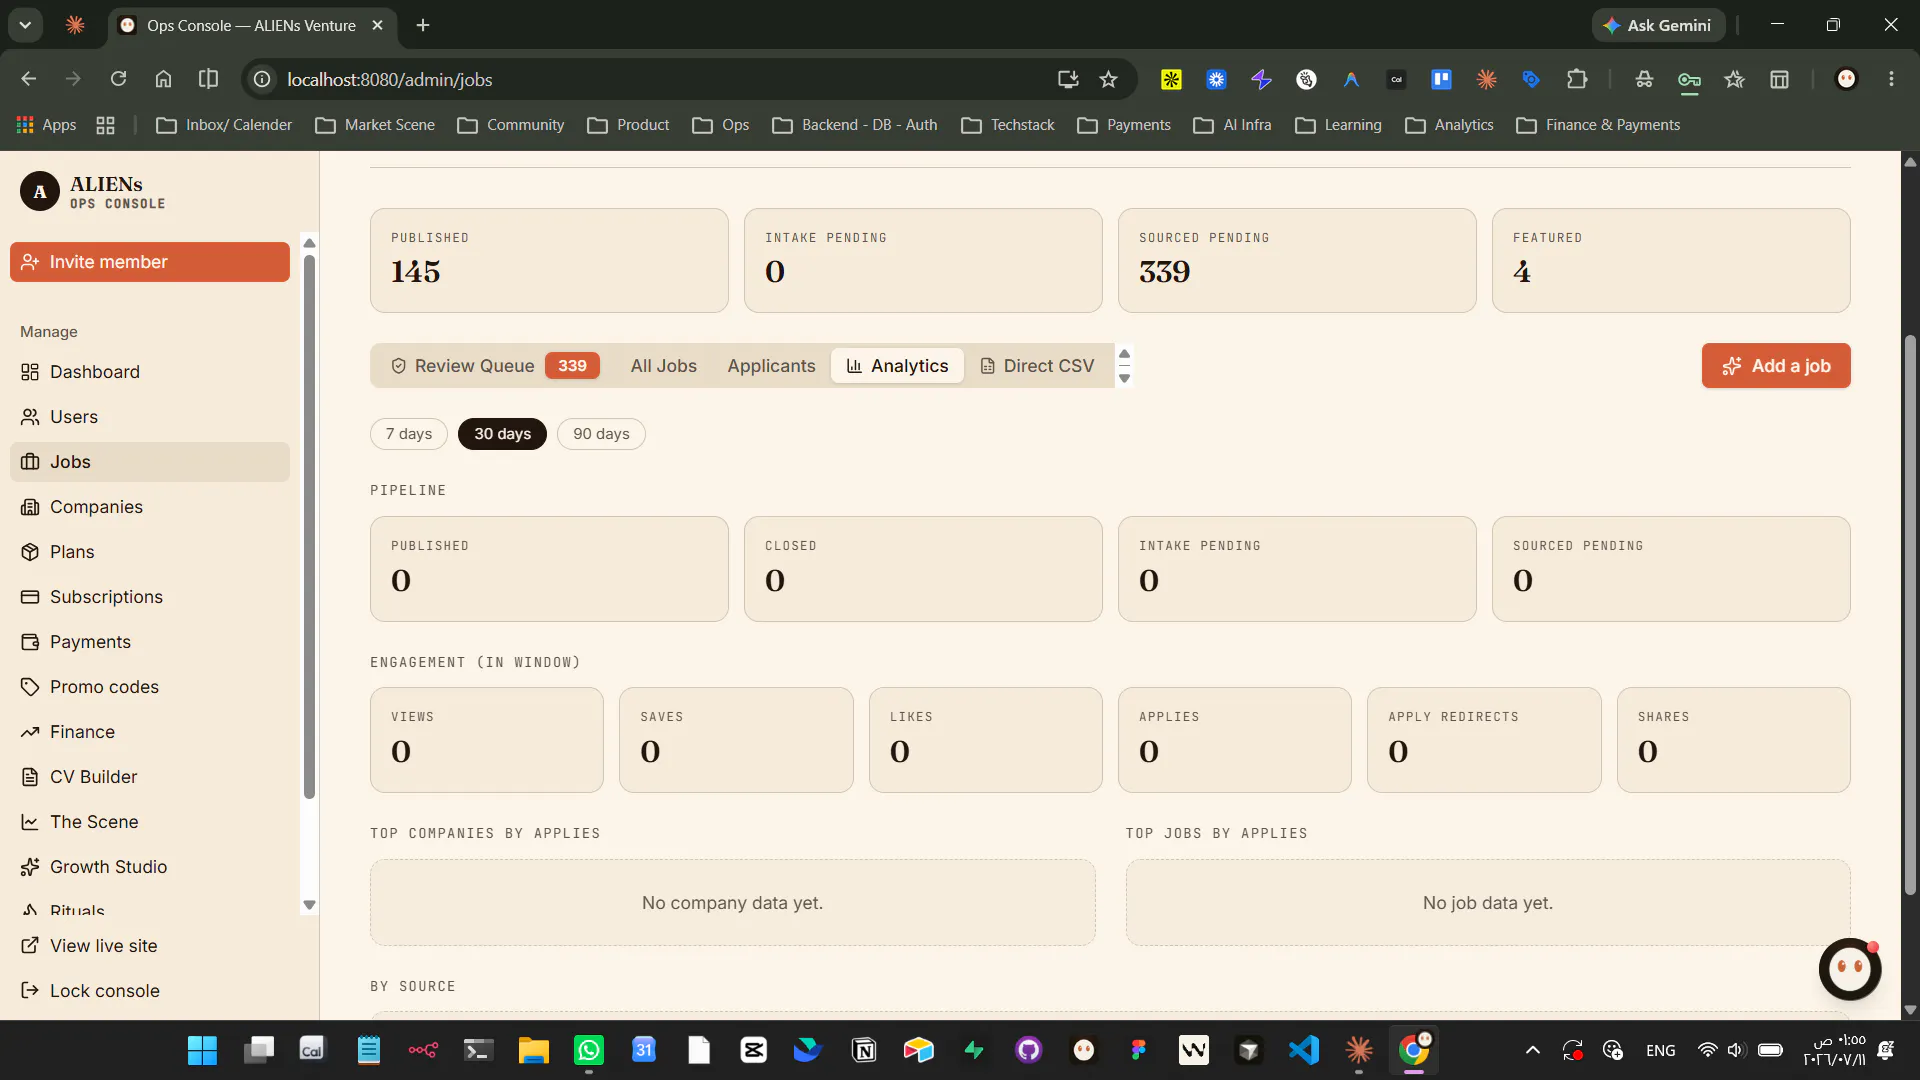
Task: Open Notion from the taskbar
Action: (x=864, y=1050)
